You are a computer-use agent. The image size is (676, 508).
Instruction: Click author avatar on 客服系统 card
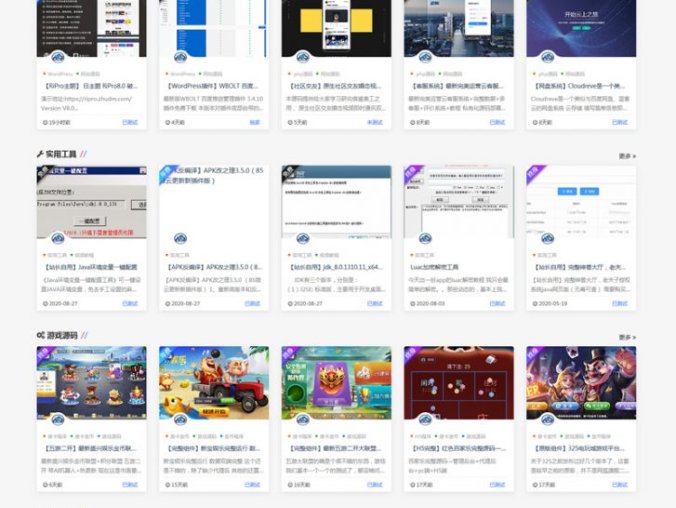(425, 57)
